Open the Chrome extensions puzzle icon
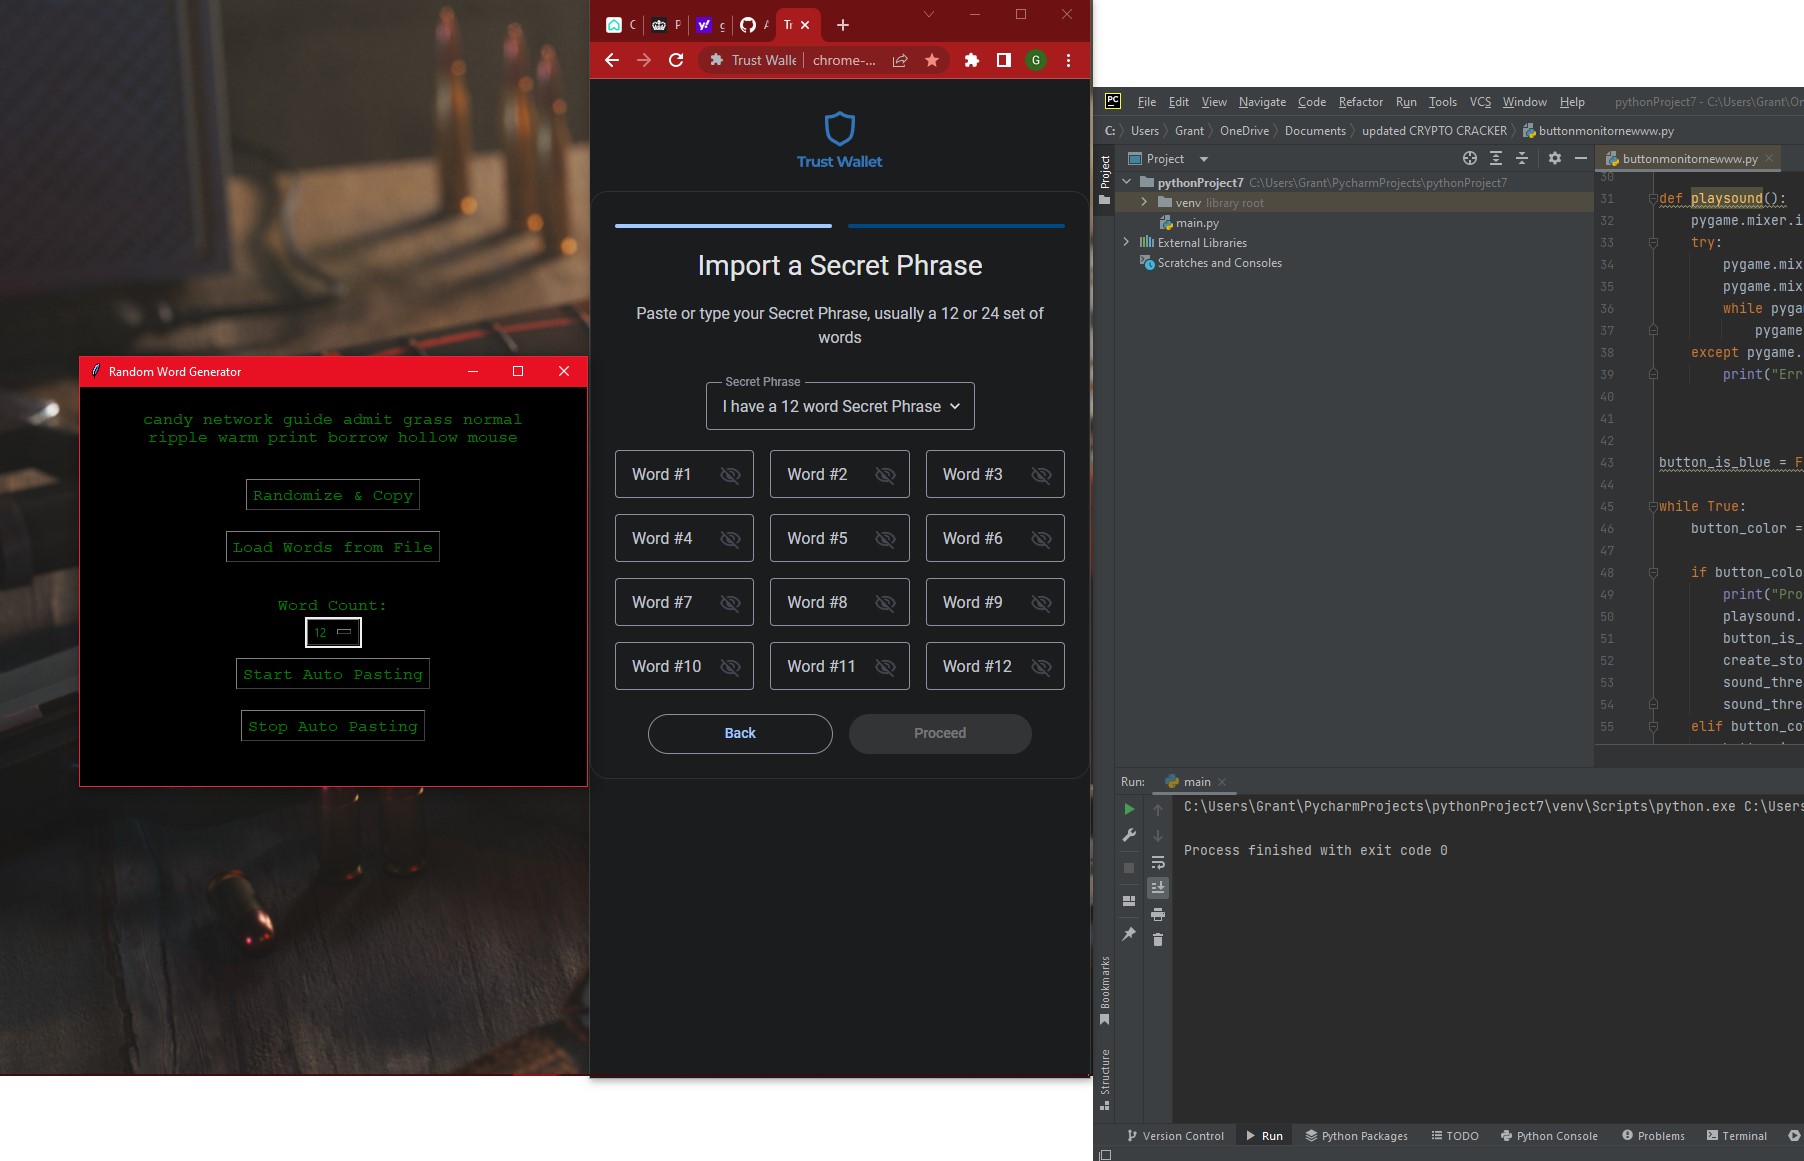The height and width of the screenshot is (1161, 1804). [971, 60]
